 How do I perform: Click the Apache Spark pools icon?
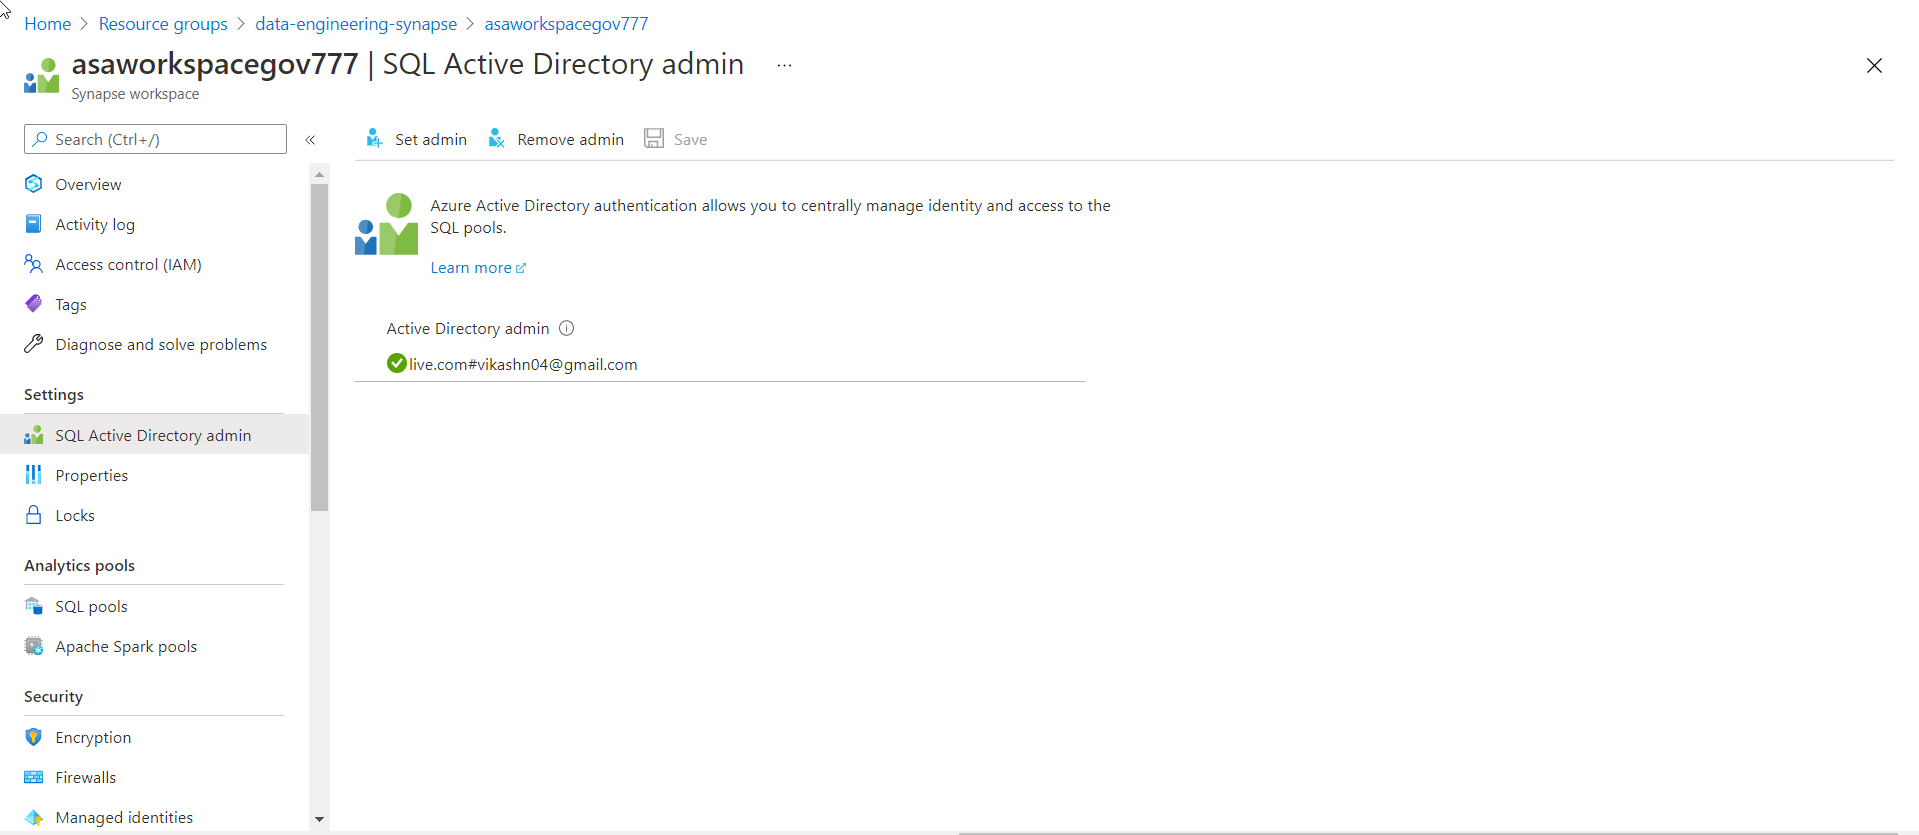(x=34, y=646)
